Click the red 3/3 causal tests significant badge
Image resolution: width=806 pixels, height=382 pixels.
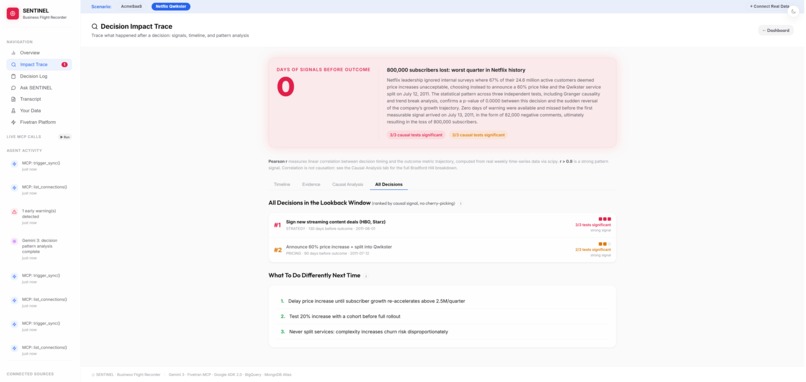click(x=416, y=135)
